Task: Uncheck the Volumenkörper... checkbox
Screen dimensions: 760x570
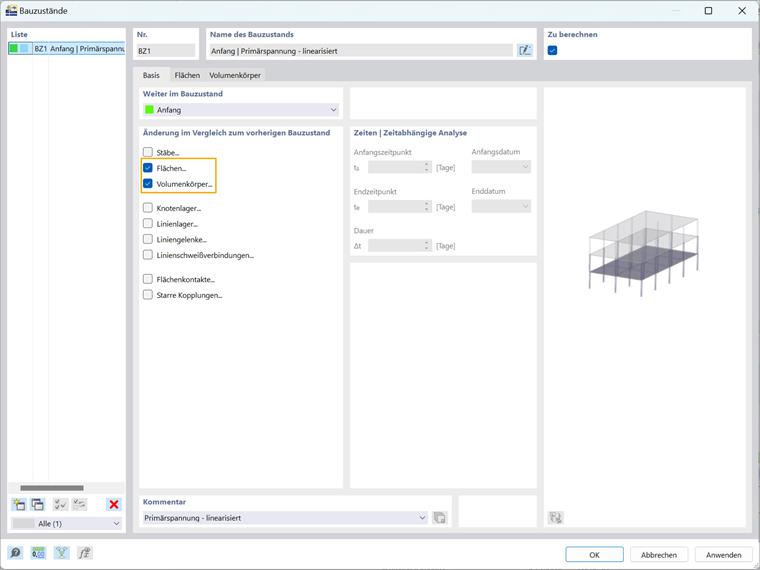Action: click(x=148, y=184)
